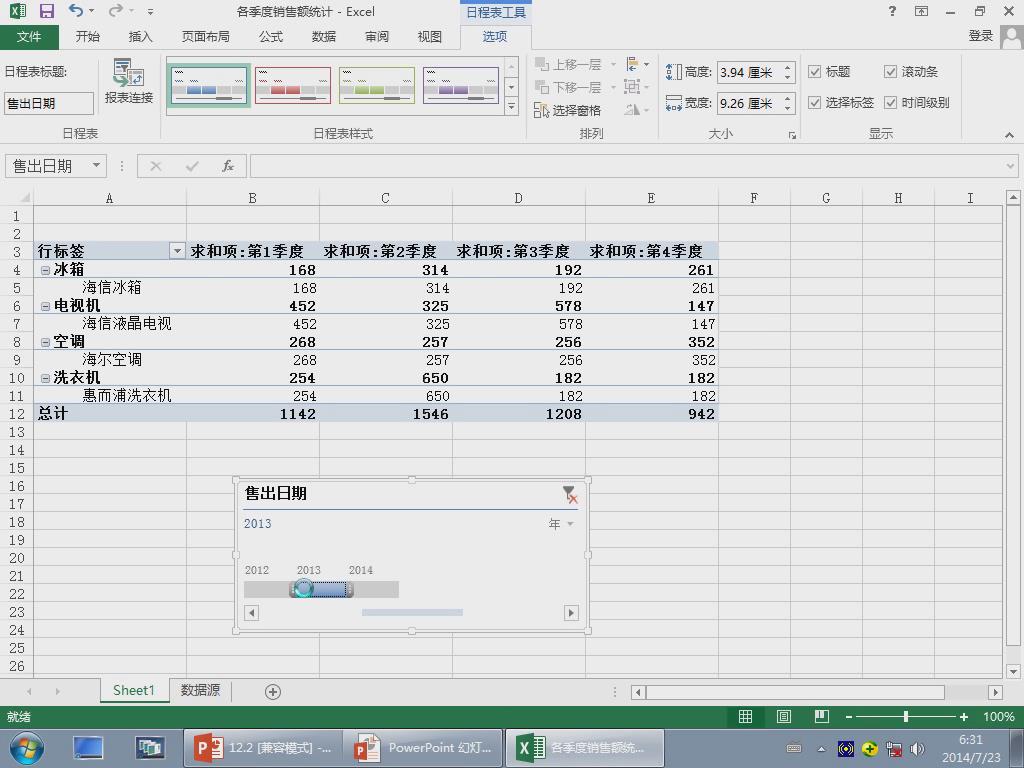Open the Windows Start menu

26,748
